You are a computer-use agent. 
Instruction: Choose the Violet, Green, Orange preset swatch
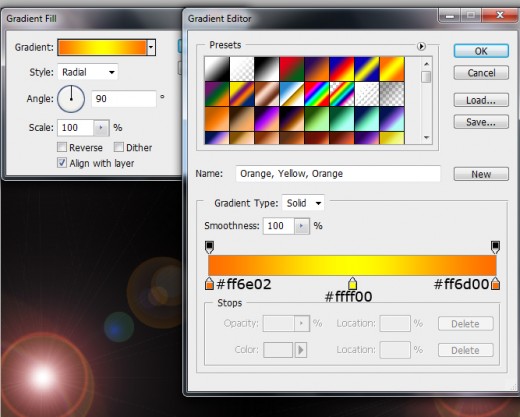(217, 94)
